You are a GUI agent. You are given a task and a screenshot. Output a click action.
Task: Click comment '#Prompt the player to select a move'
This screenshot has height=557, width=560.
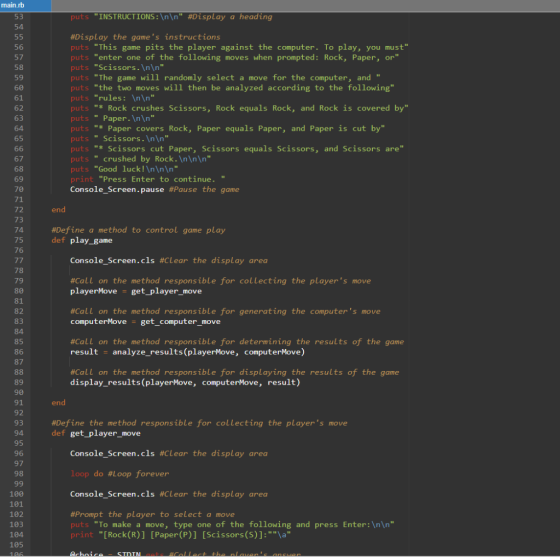[x=152, y=515]
